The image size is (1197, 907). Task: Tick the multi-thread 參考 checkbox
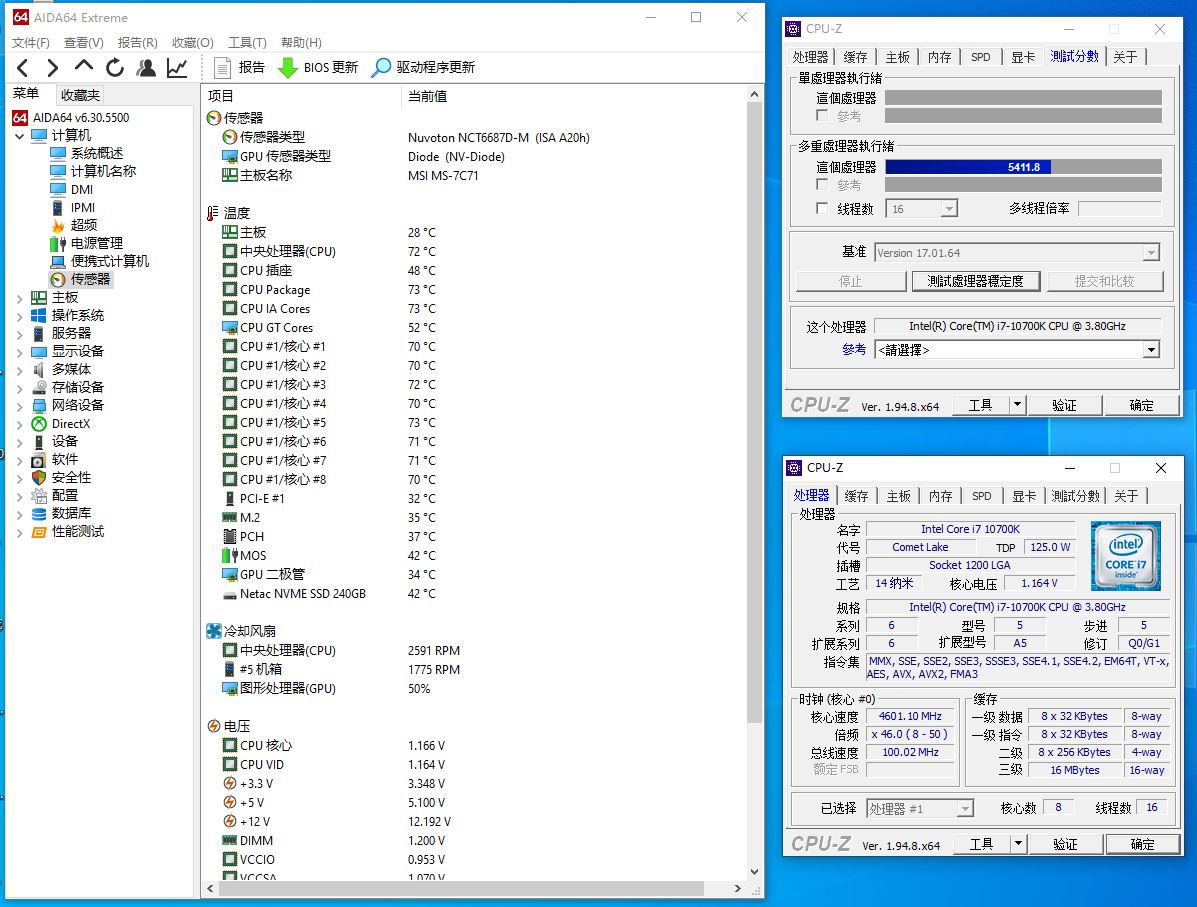point(822,185)
